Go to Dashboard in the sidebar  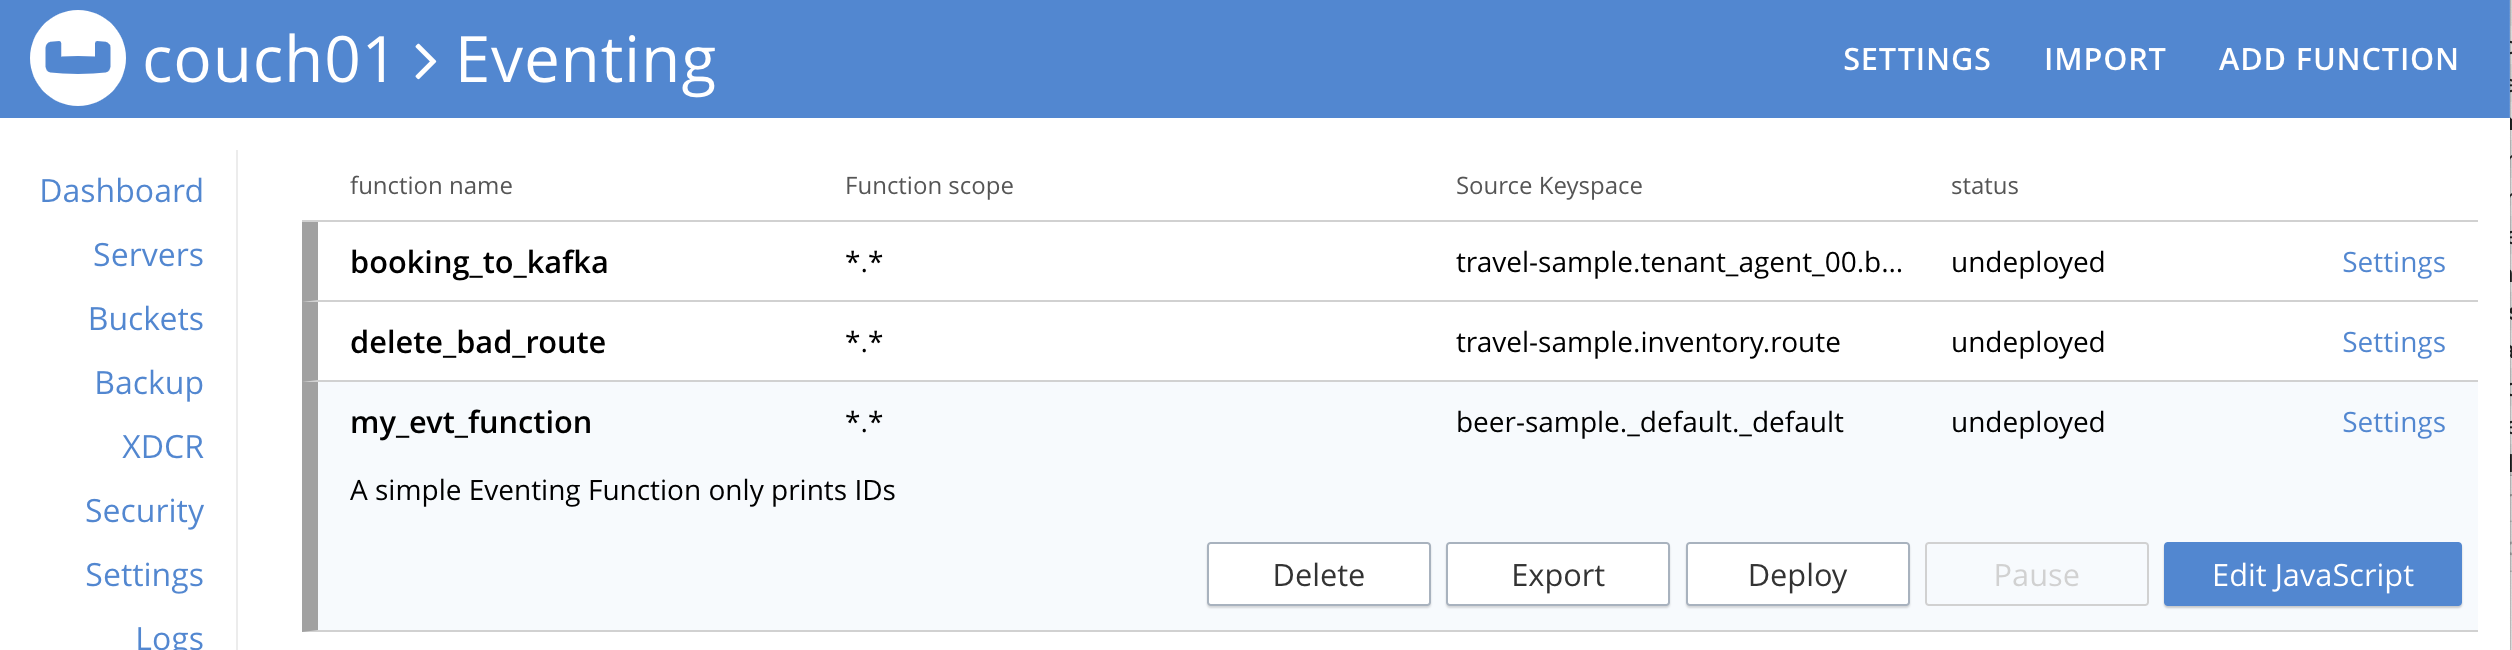[121, 191]
